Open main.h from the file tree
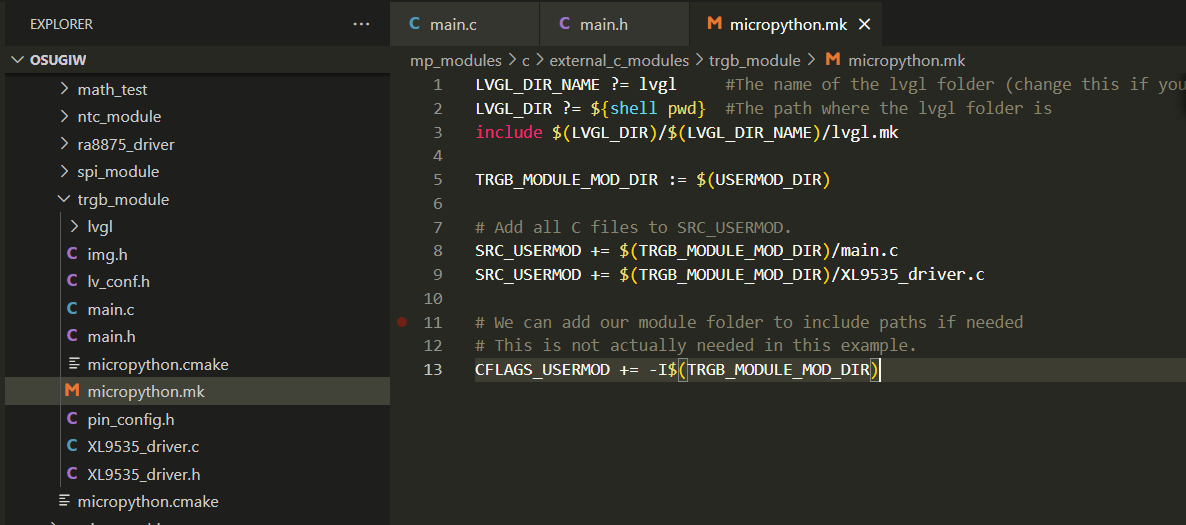The image size is (1186, 525). click(111, 337)
